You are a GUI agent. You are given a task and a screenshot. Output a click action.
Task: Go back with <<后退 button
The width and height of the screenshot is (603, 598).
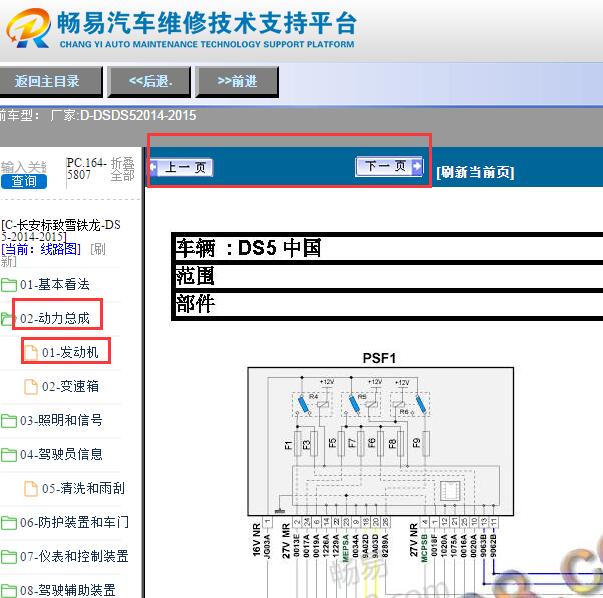click(x=149, y=81)
